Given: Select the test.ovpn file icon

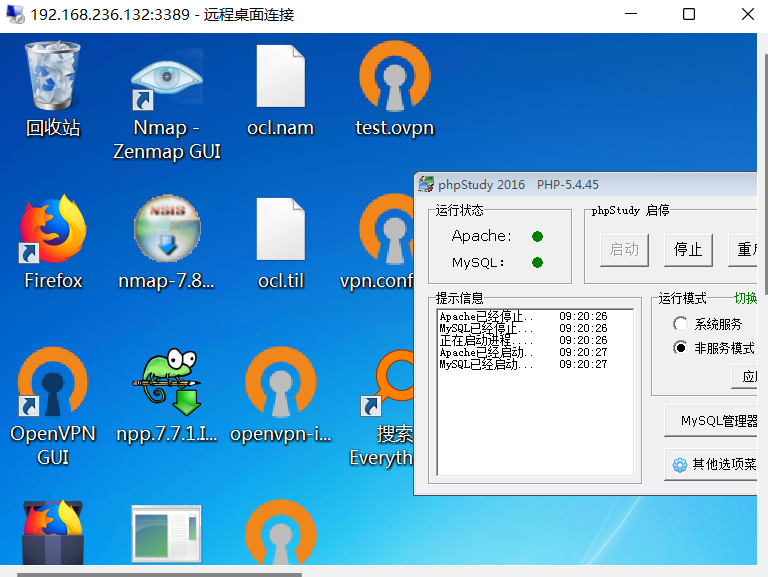Looking at the screenshot, I should coord(394,80).
